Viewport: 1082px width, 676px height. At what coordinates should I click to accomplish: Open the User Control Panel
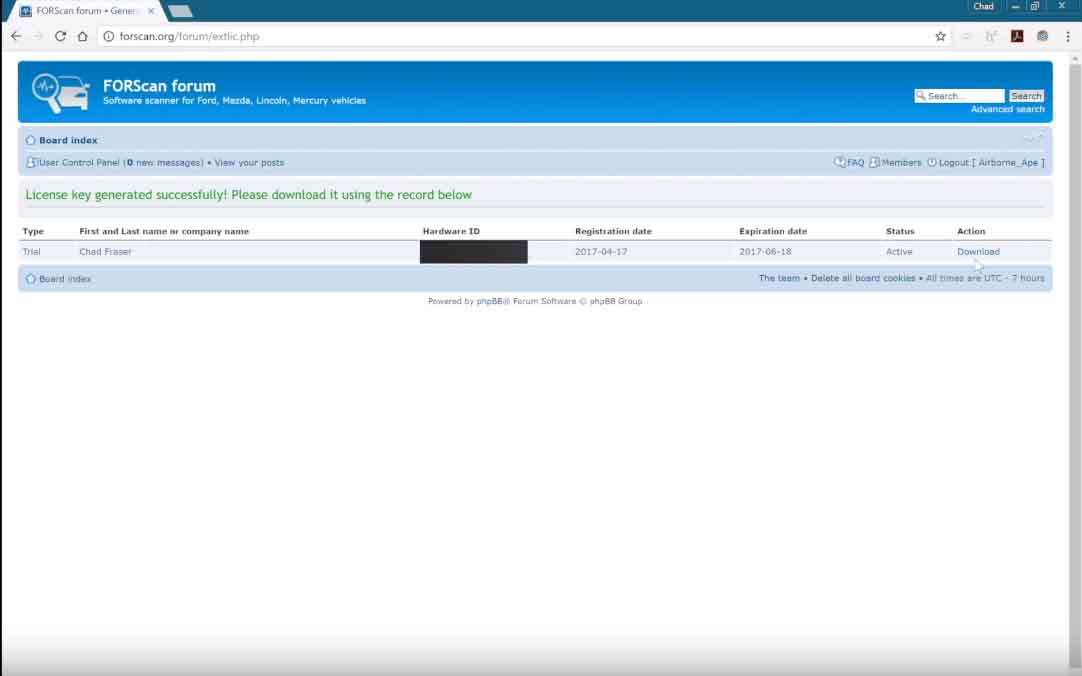(x=78, y=163)
